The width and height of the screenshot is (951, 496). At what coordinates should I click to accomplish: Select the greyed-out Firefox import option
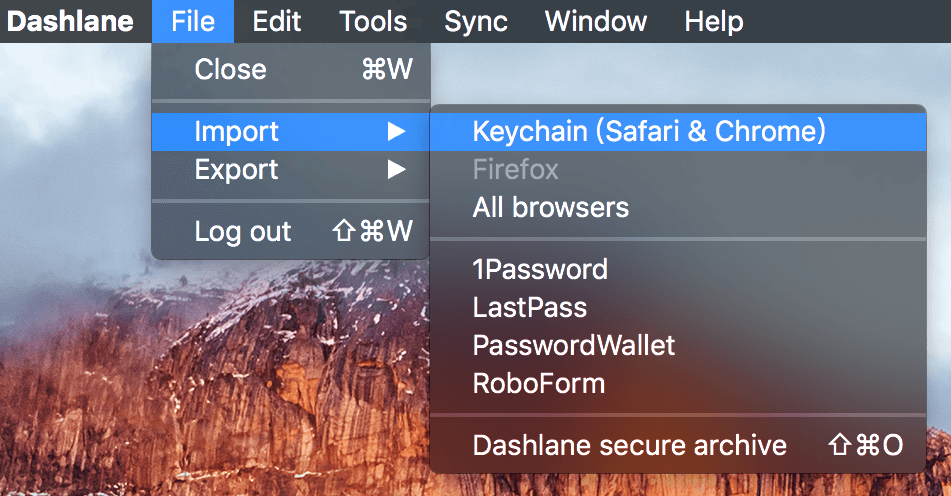click(x=678, y=169)
